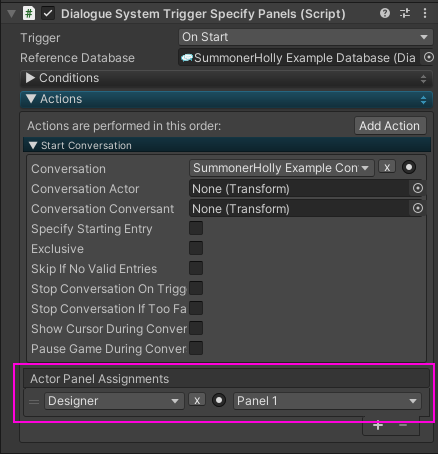438x454 pixels.
Task: Open the component help reference icon
Action: [385, 13]
